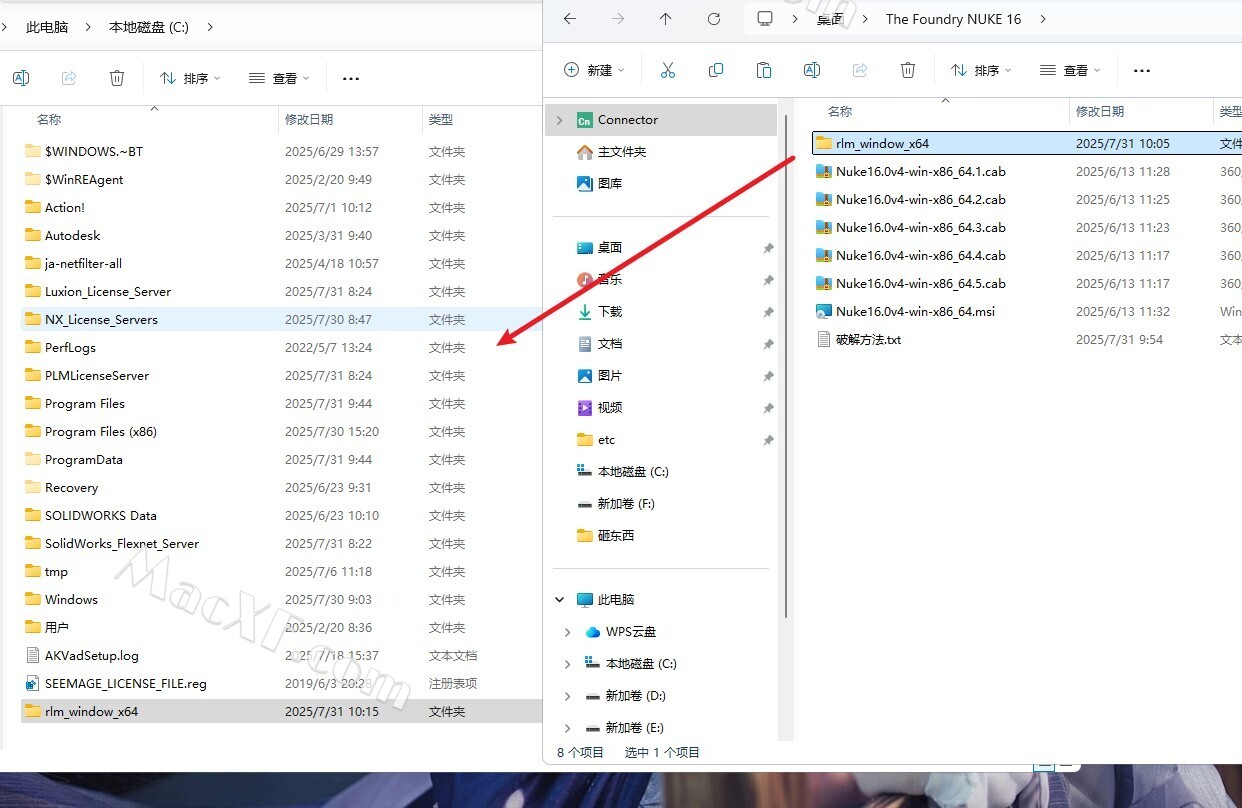Click Paste icon in NUKE window toolbar
This screenshot has height=808, width=1242.
click(x=764, y=70)
